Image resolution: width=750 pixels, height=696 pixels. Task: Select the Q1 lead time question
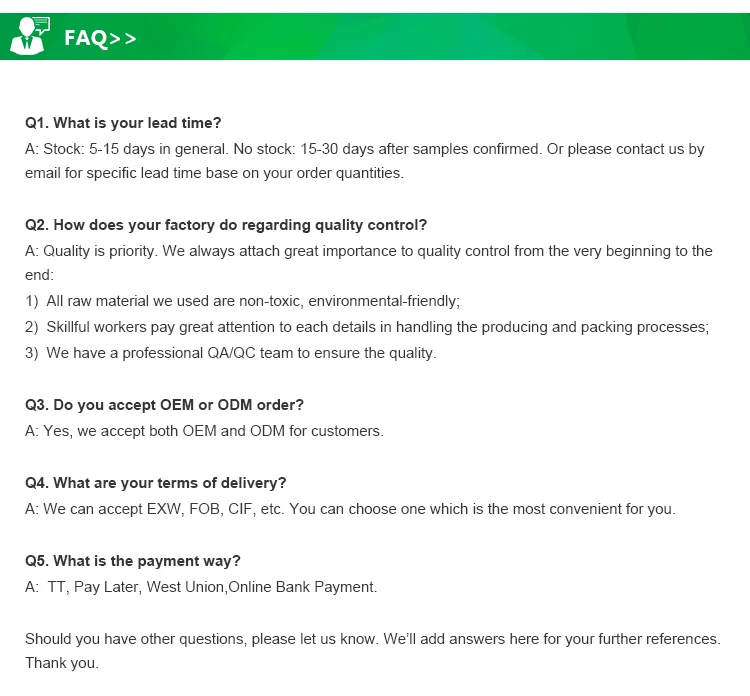123,123
